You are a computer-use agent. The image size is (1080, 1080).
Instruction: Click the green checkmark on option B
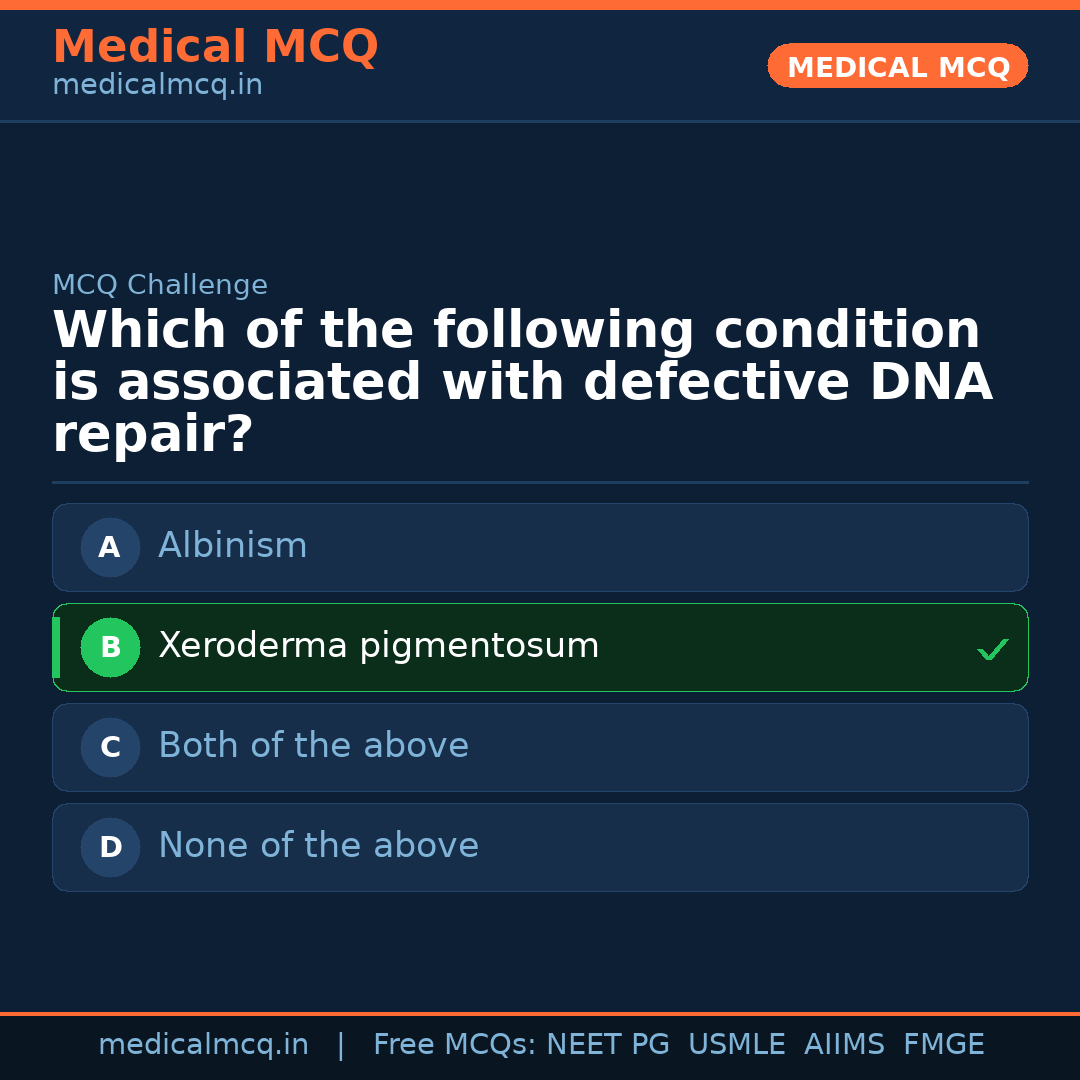click(993, 648)
